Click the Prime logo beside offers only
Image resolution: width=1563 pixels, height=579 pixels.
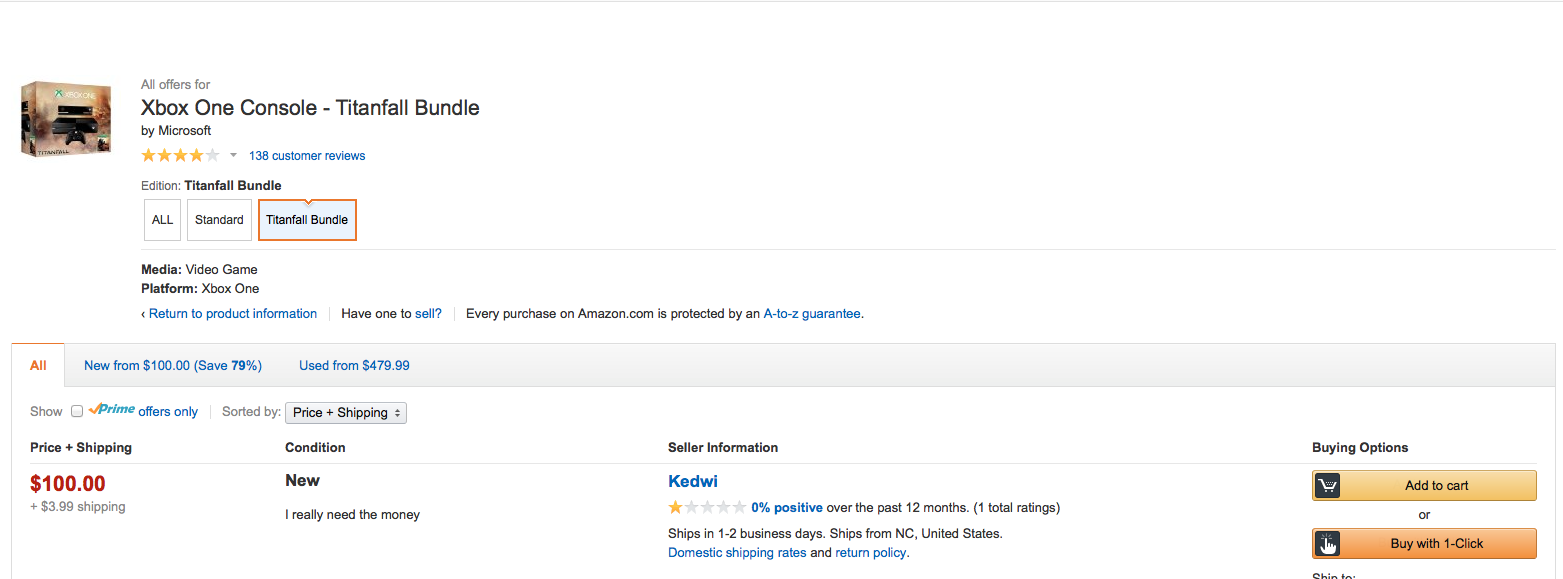[111, 410]
